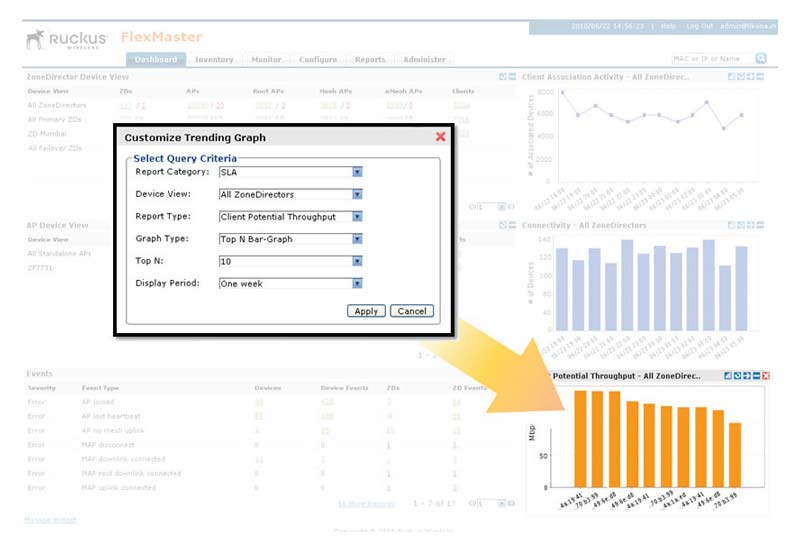Click the Cancel button
Viewport: 800px width, 549px height.
(412, 311)
